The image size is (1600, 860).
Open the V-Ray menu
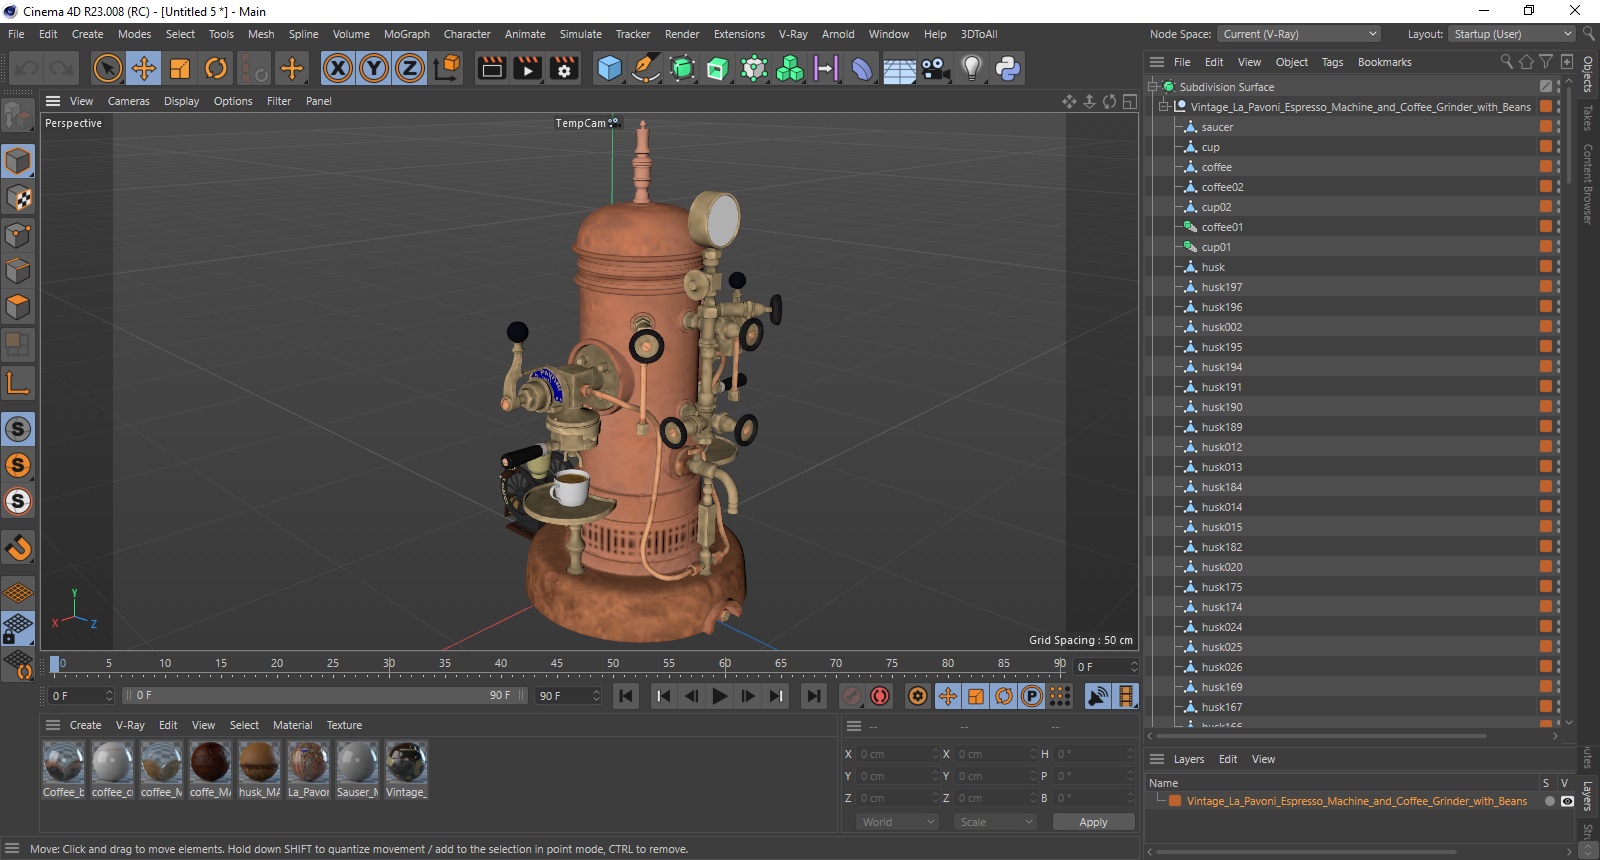coord(793,34)
